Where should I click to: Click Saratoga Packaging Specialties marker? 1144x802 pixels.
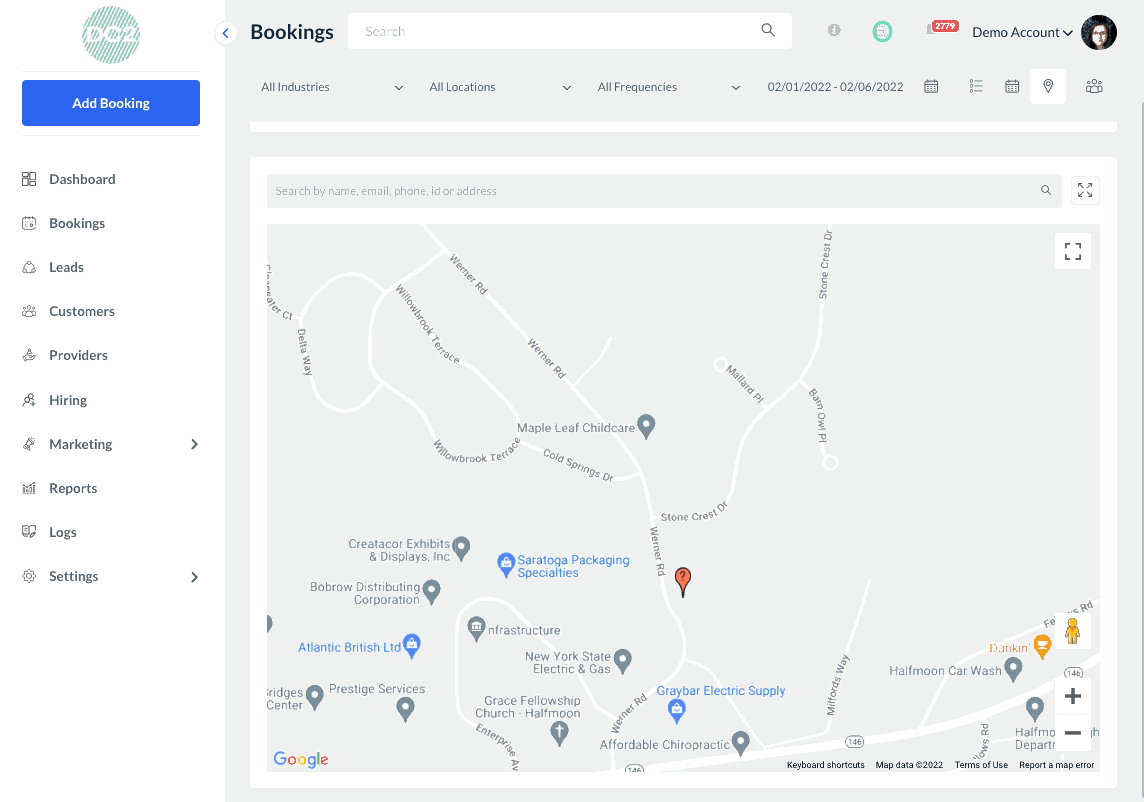pyautogui.click(x=506, y=565)
